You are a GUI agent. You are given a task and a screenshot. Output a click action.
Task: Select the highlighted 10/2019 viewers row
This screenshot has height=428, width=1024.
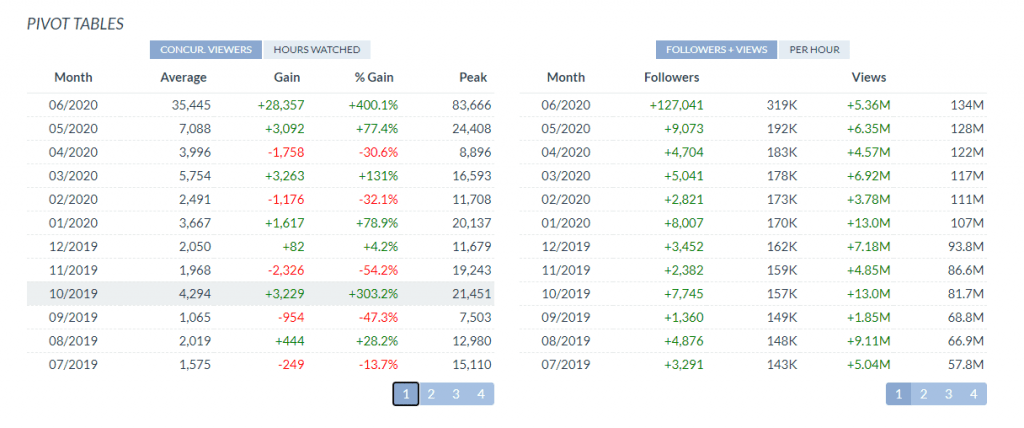(x=260, y=291)
